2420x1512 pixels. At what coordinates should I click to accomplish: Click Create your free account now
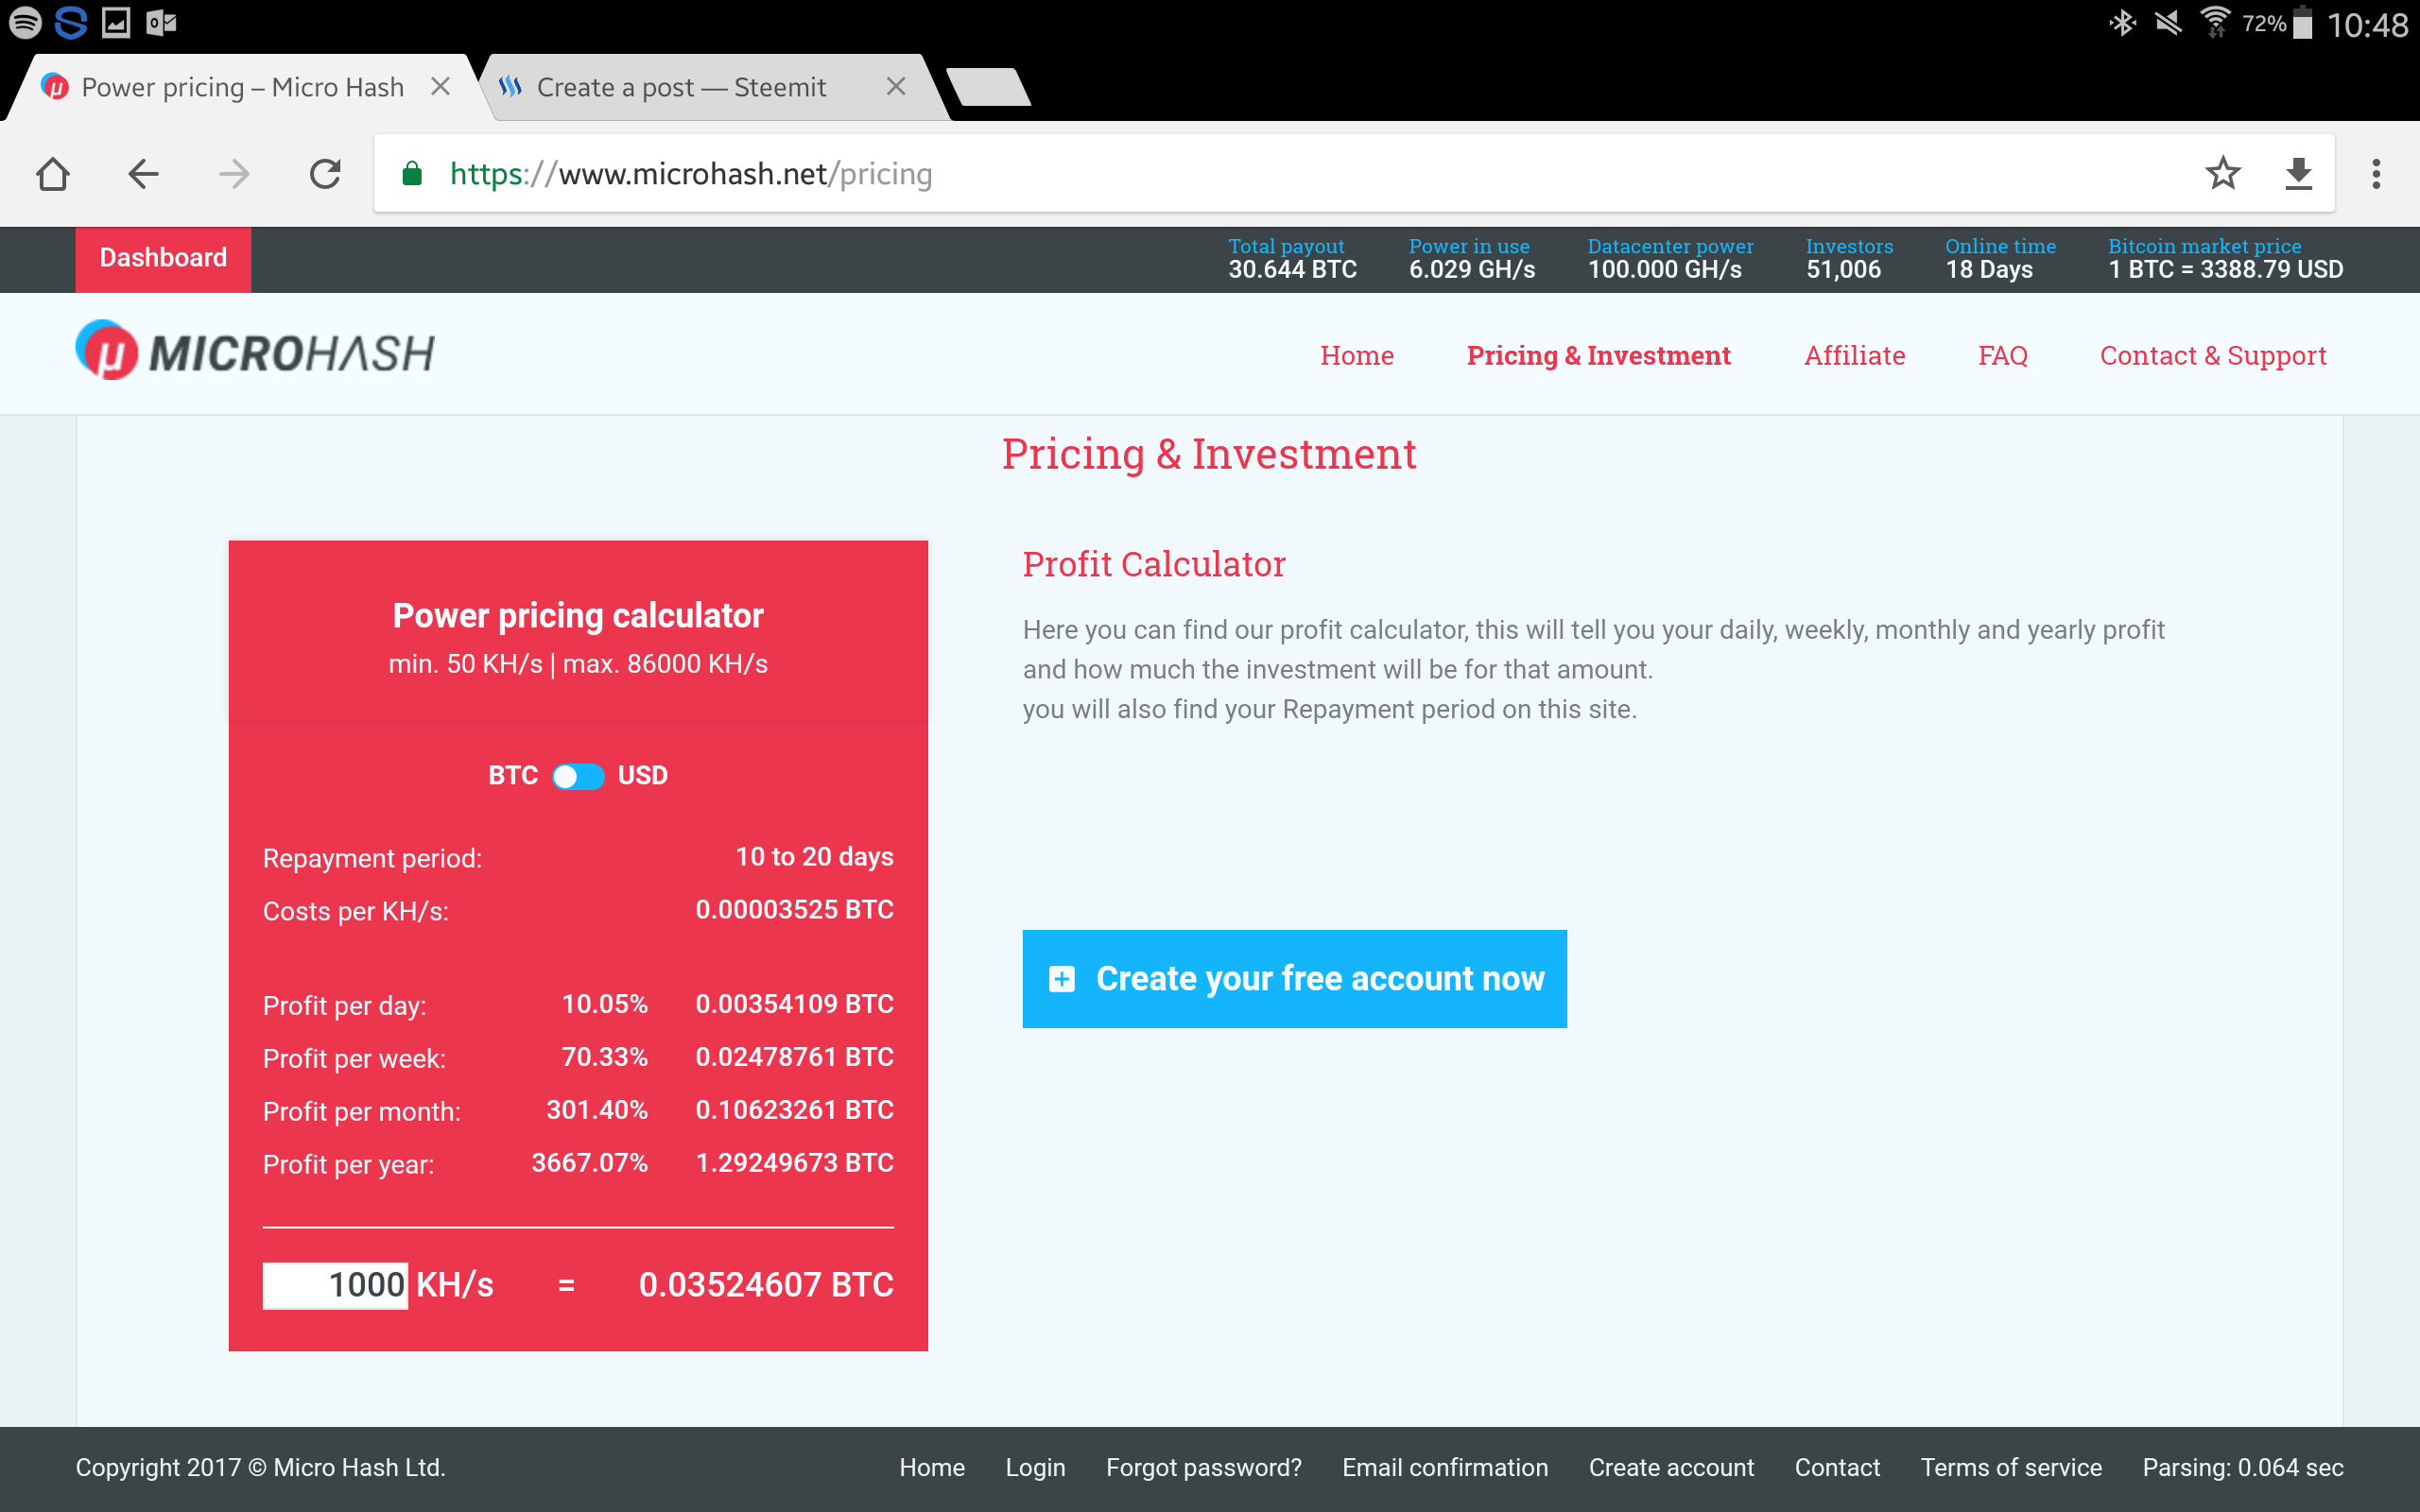(1294, 978)
